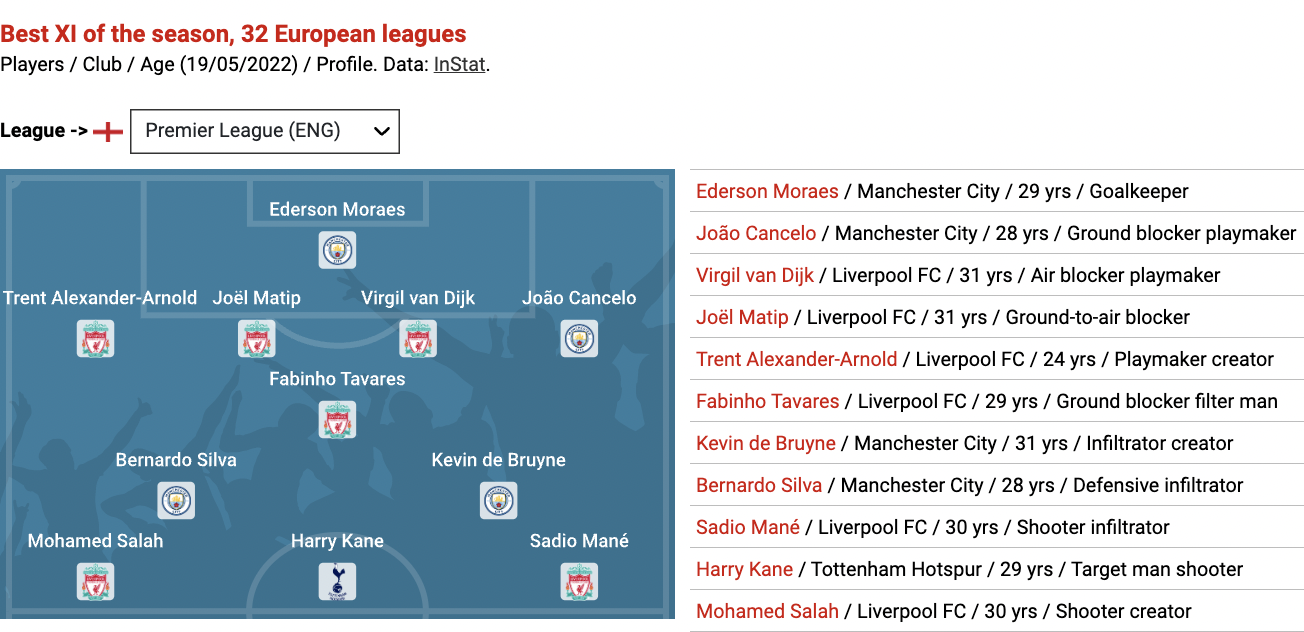Click Liverpool crest under Joël Matip
Screen dimensions: 1304x632
(x=257, y=338)
